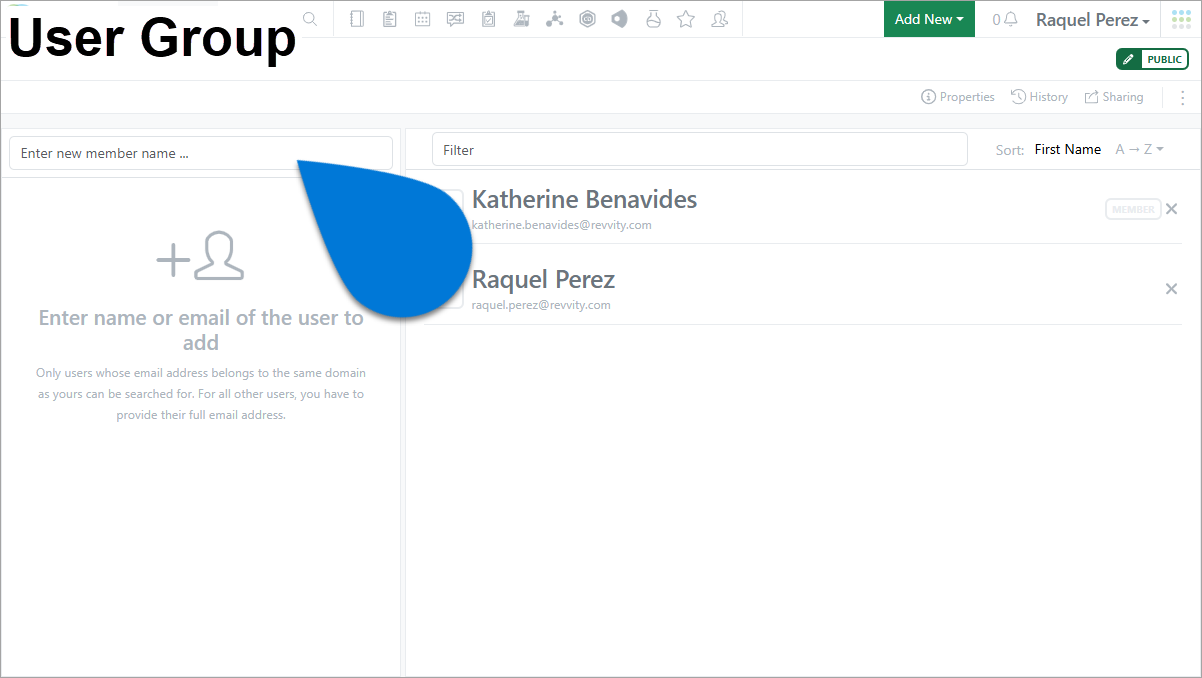Open the Properties panel
This screenshot has width=1202, height=678.
[958, 97]
